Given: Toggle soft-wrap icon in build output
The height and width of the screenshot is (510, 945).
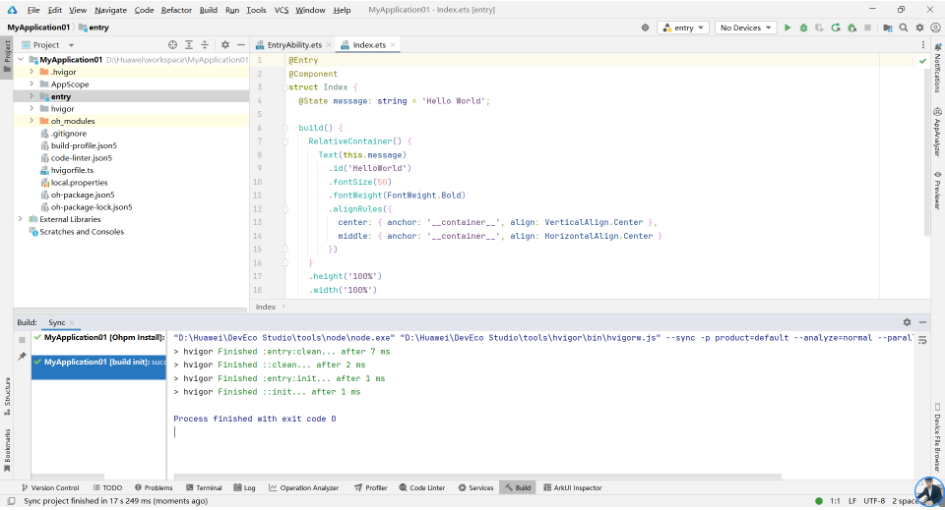Looking at the screenshot, I should point(923,341).
